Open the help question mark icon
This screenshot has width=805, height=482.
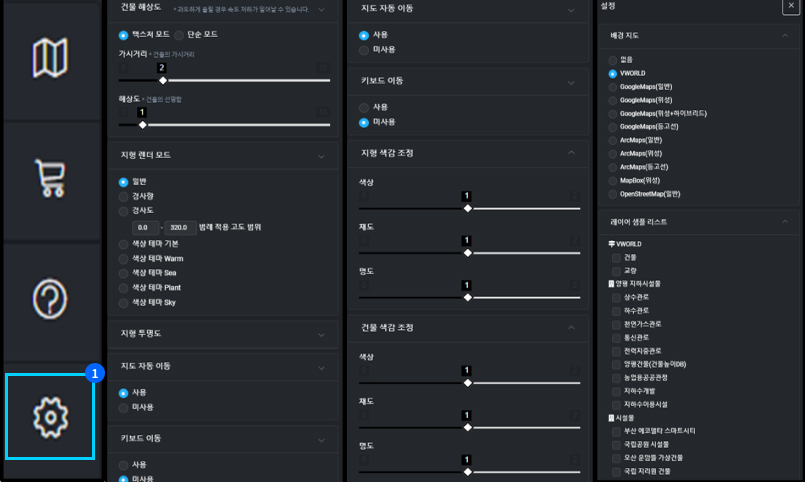(50, 299)
